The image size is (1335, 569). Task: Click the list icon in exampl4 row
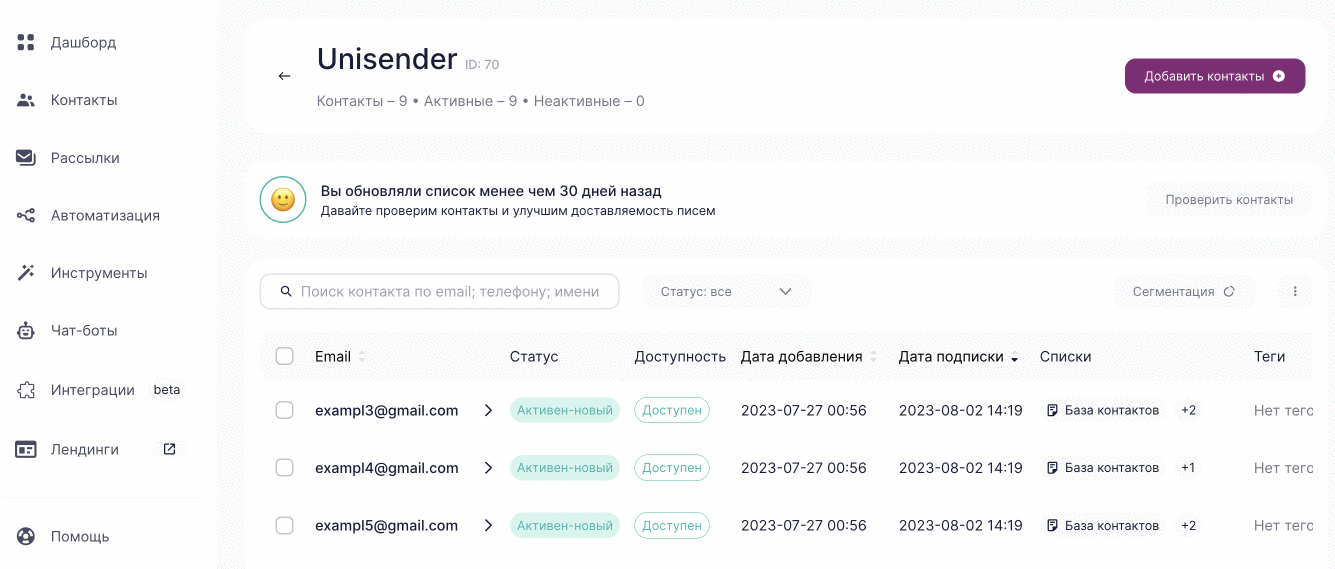(x=1052, y=467)
